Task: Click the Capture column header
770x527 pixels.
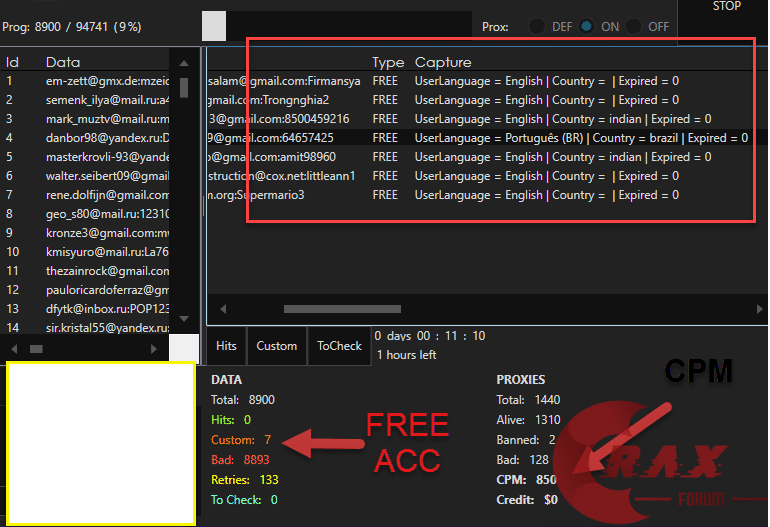Action: click(443, 62)
